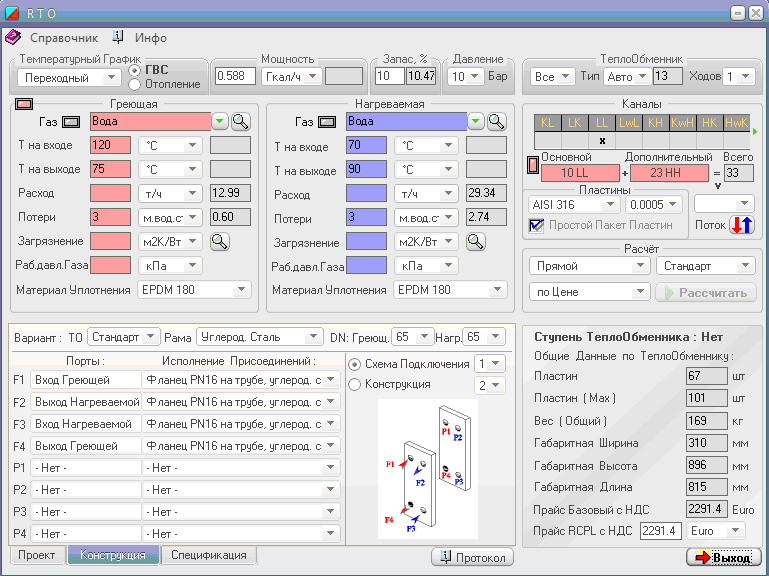Open the Переходный temperature schedule dropdown
Viewport: 769px width, 576px height.
pos(111,77)
